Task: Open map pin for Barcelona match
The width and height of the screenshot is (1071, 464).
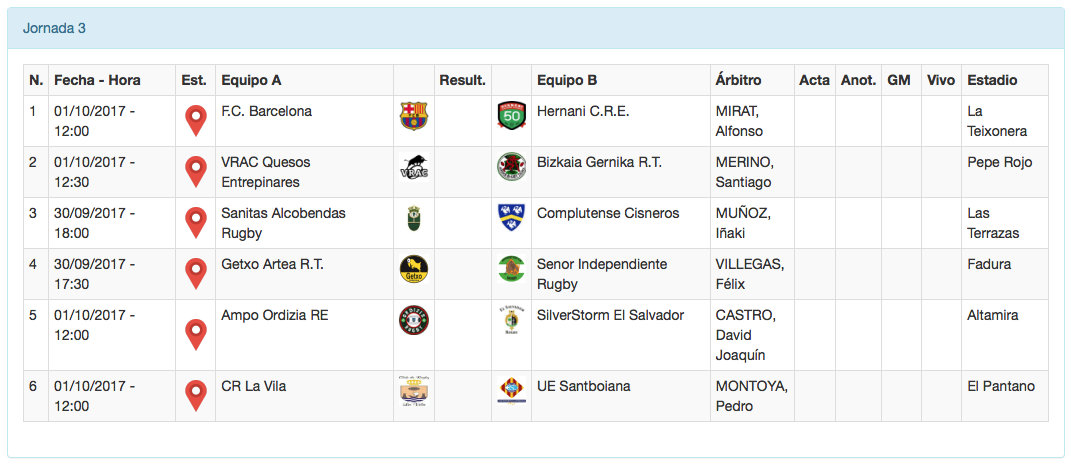Action: (x=196, y=121)
